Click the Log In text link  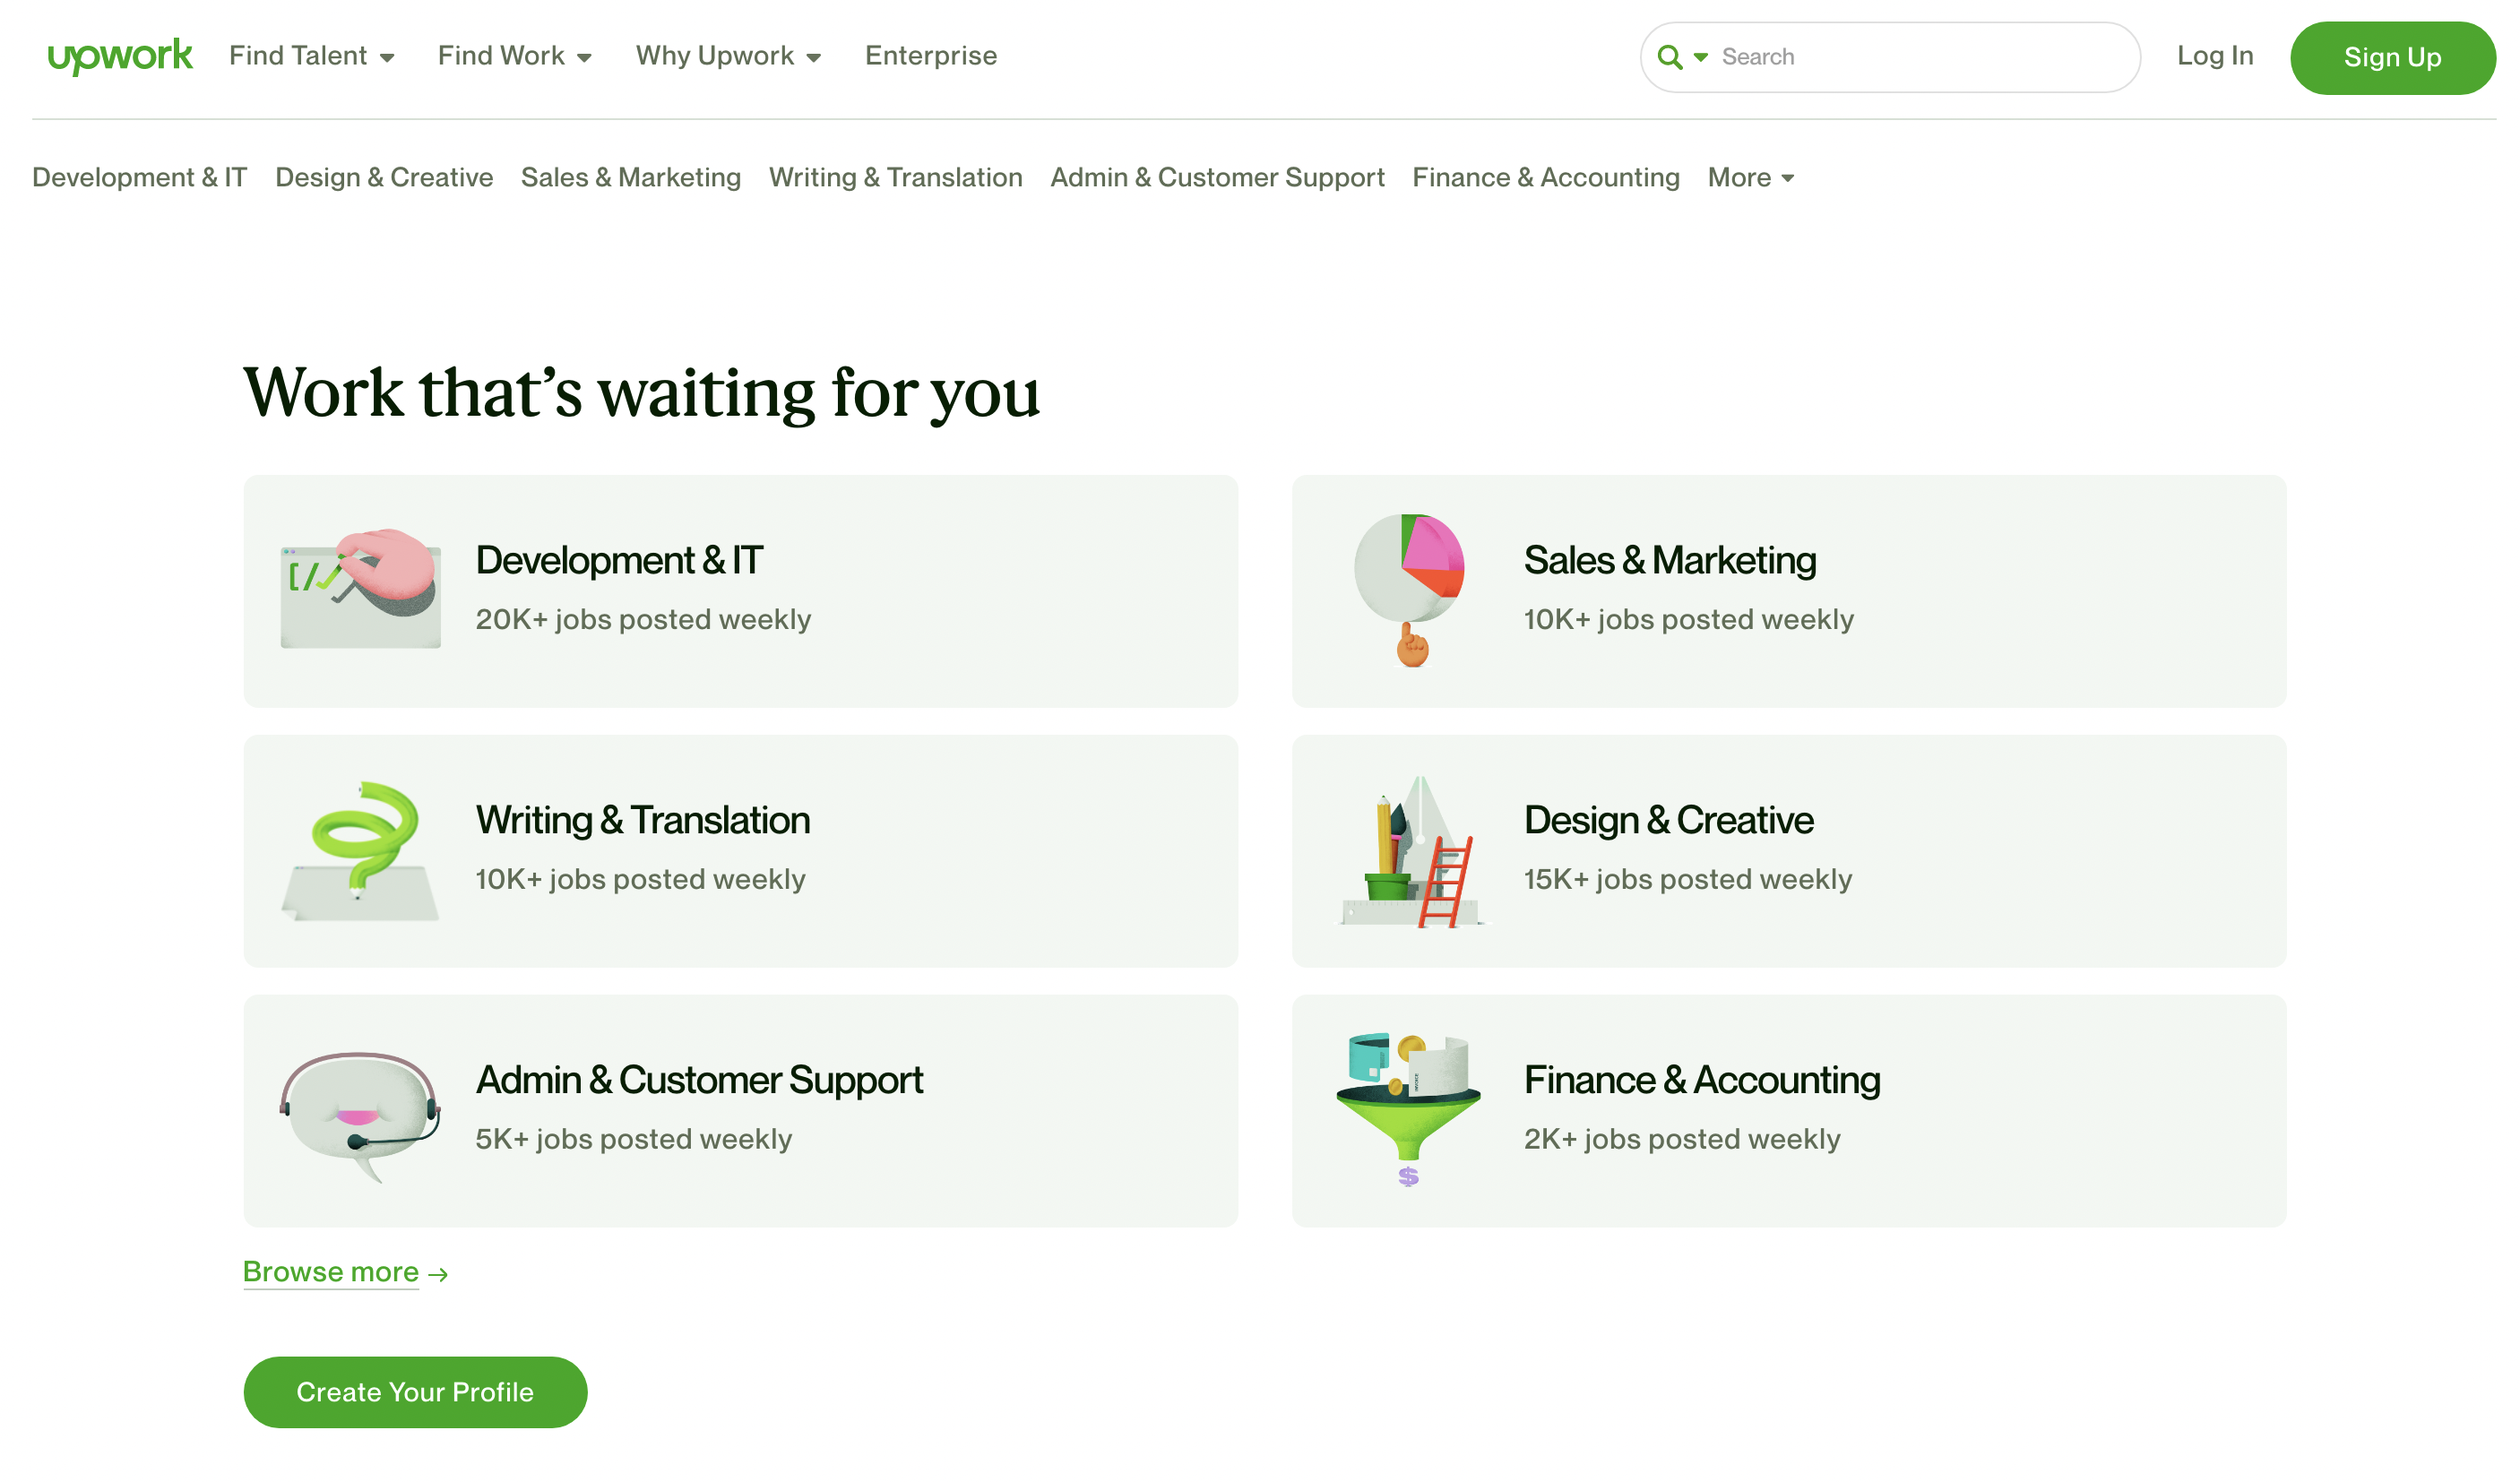click(2214, 55)
